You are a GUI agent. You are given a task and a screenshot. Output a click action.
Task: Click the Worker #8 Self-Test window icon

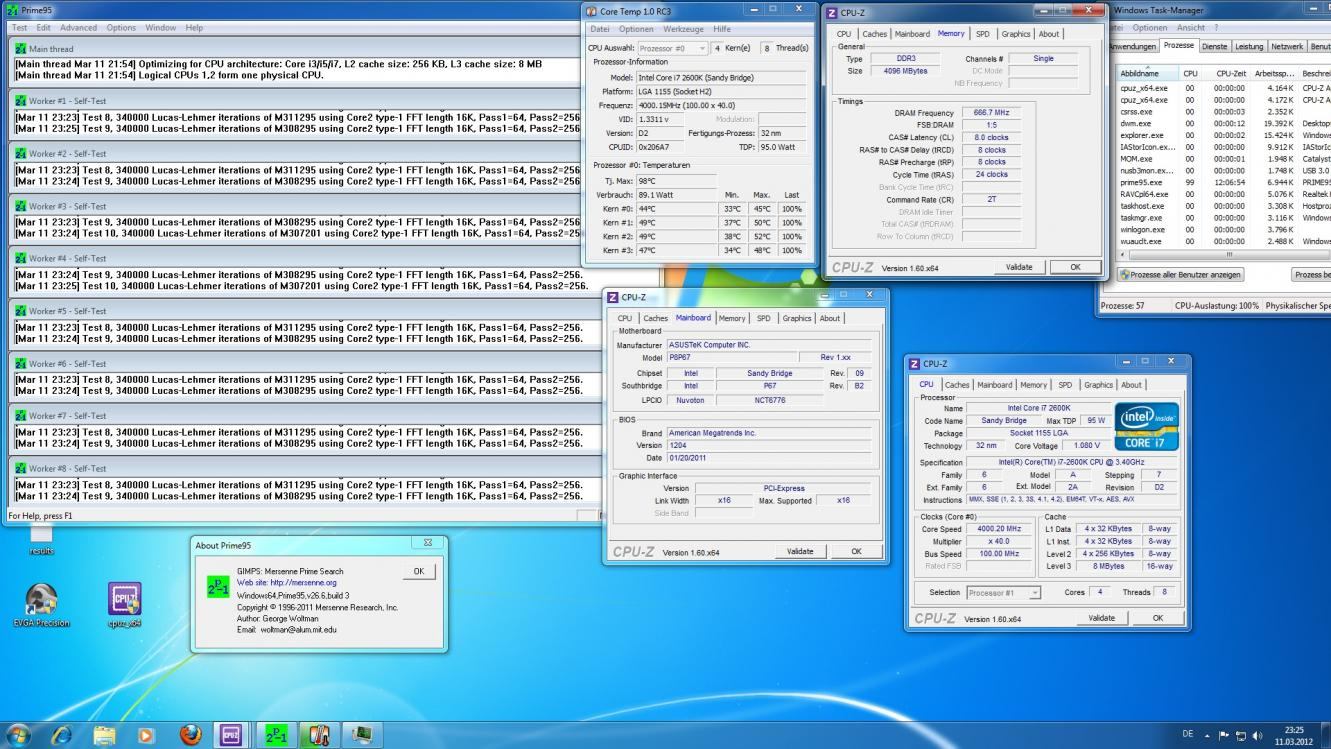21,468
